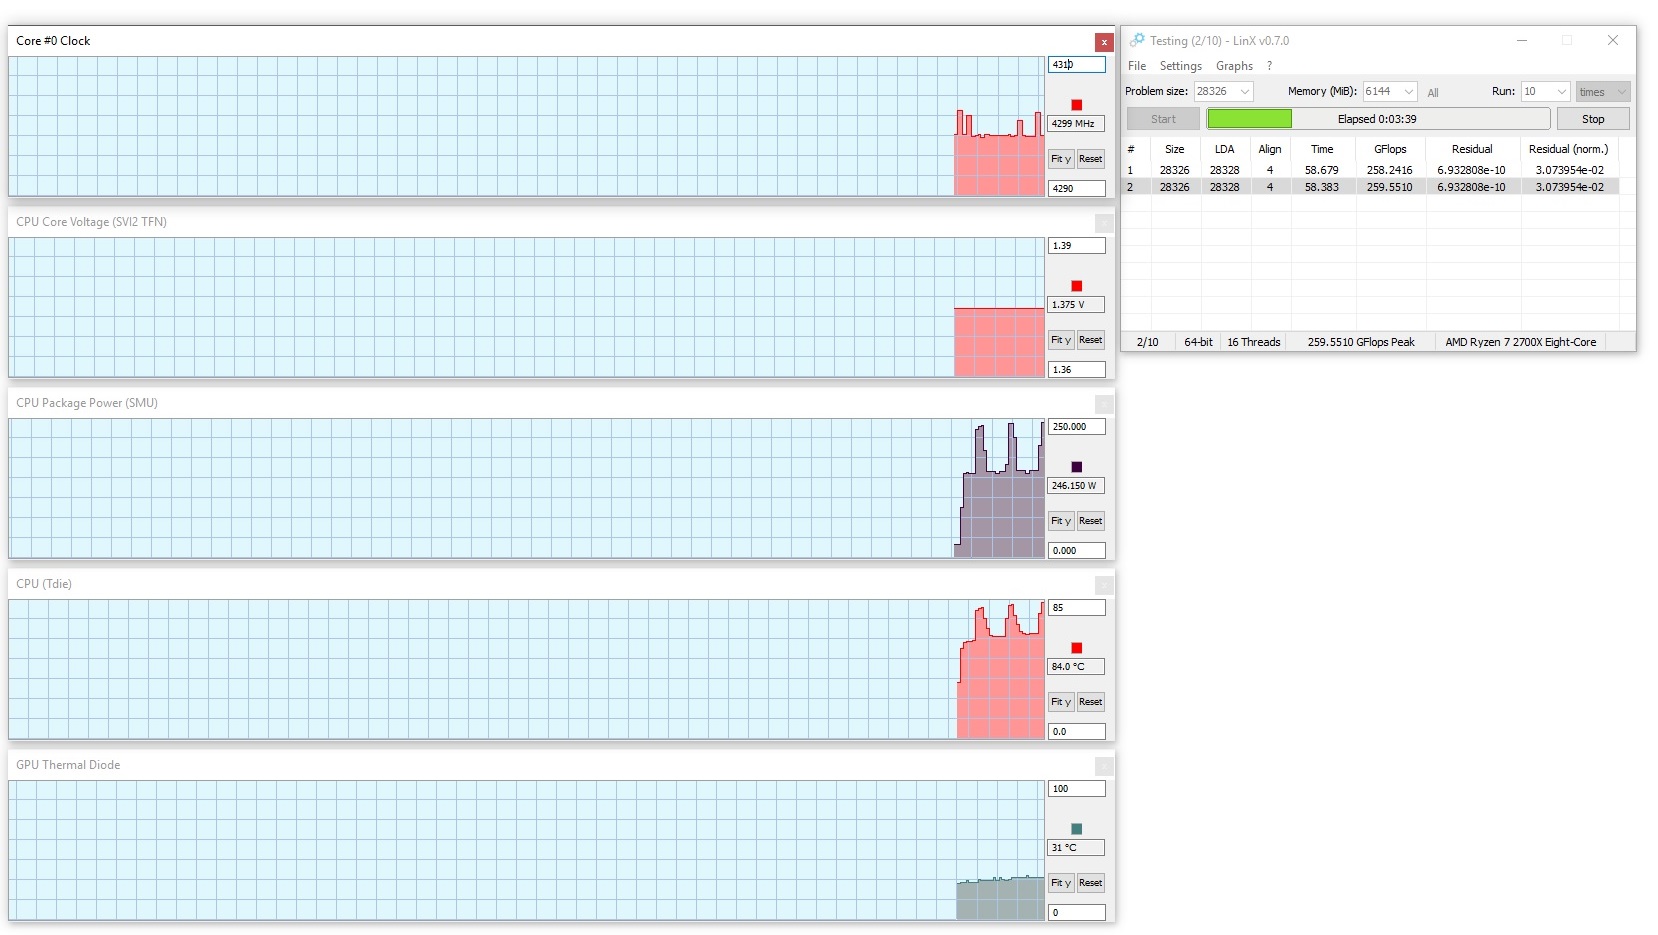This screenshot has height=935, width=1658.
Task: Stop the running LinX test
Action: pyautogui.click(x=1593, y=119)
